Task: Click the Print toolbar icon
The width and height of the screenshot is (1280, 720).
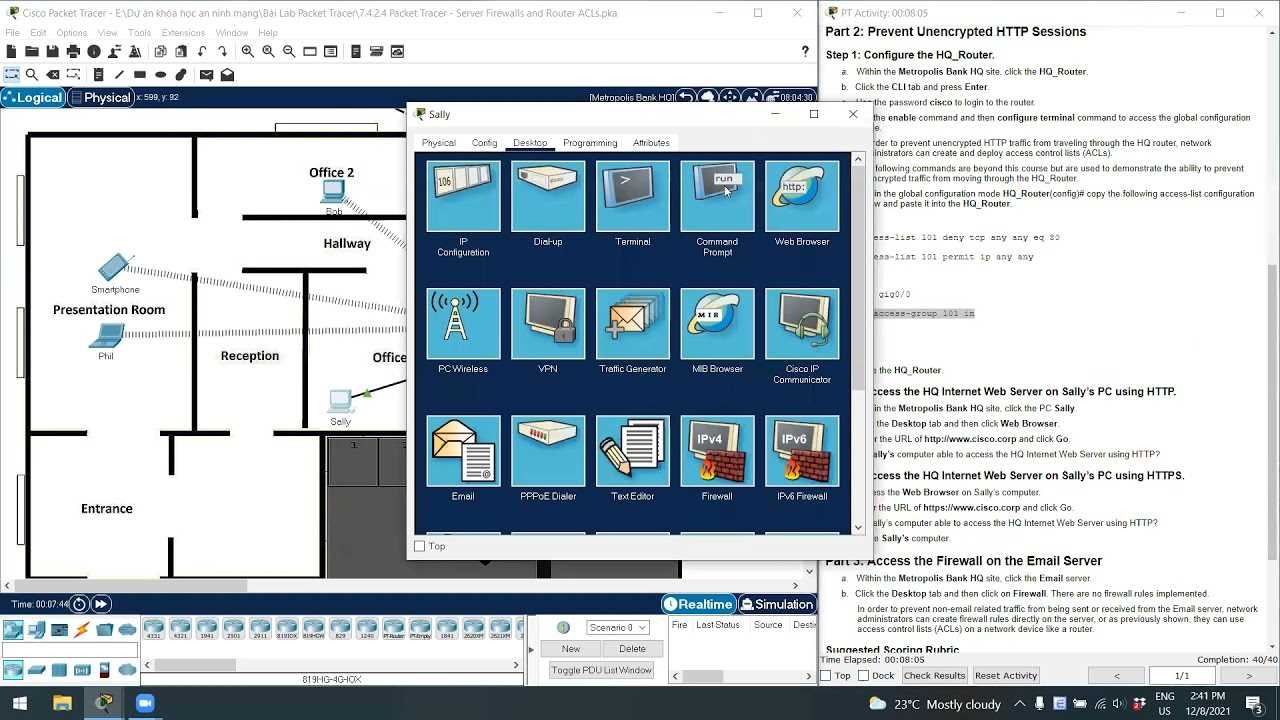Action: 73,51
